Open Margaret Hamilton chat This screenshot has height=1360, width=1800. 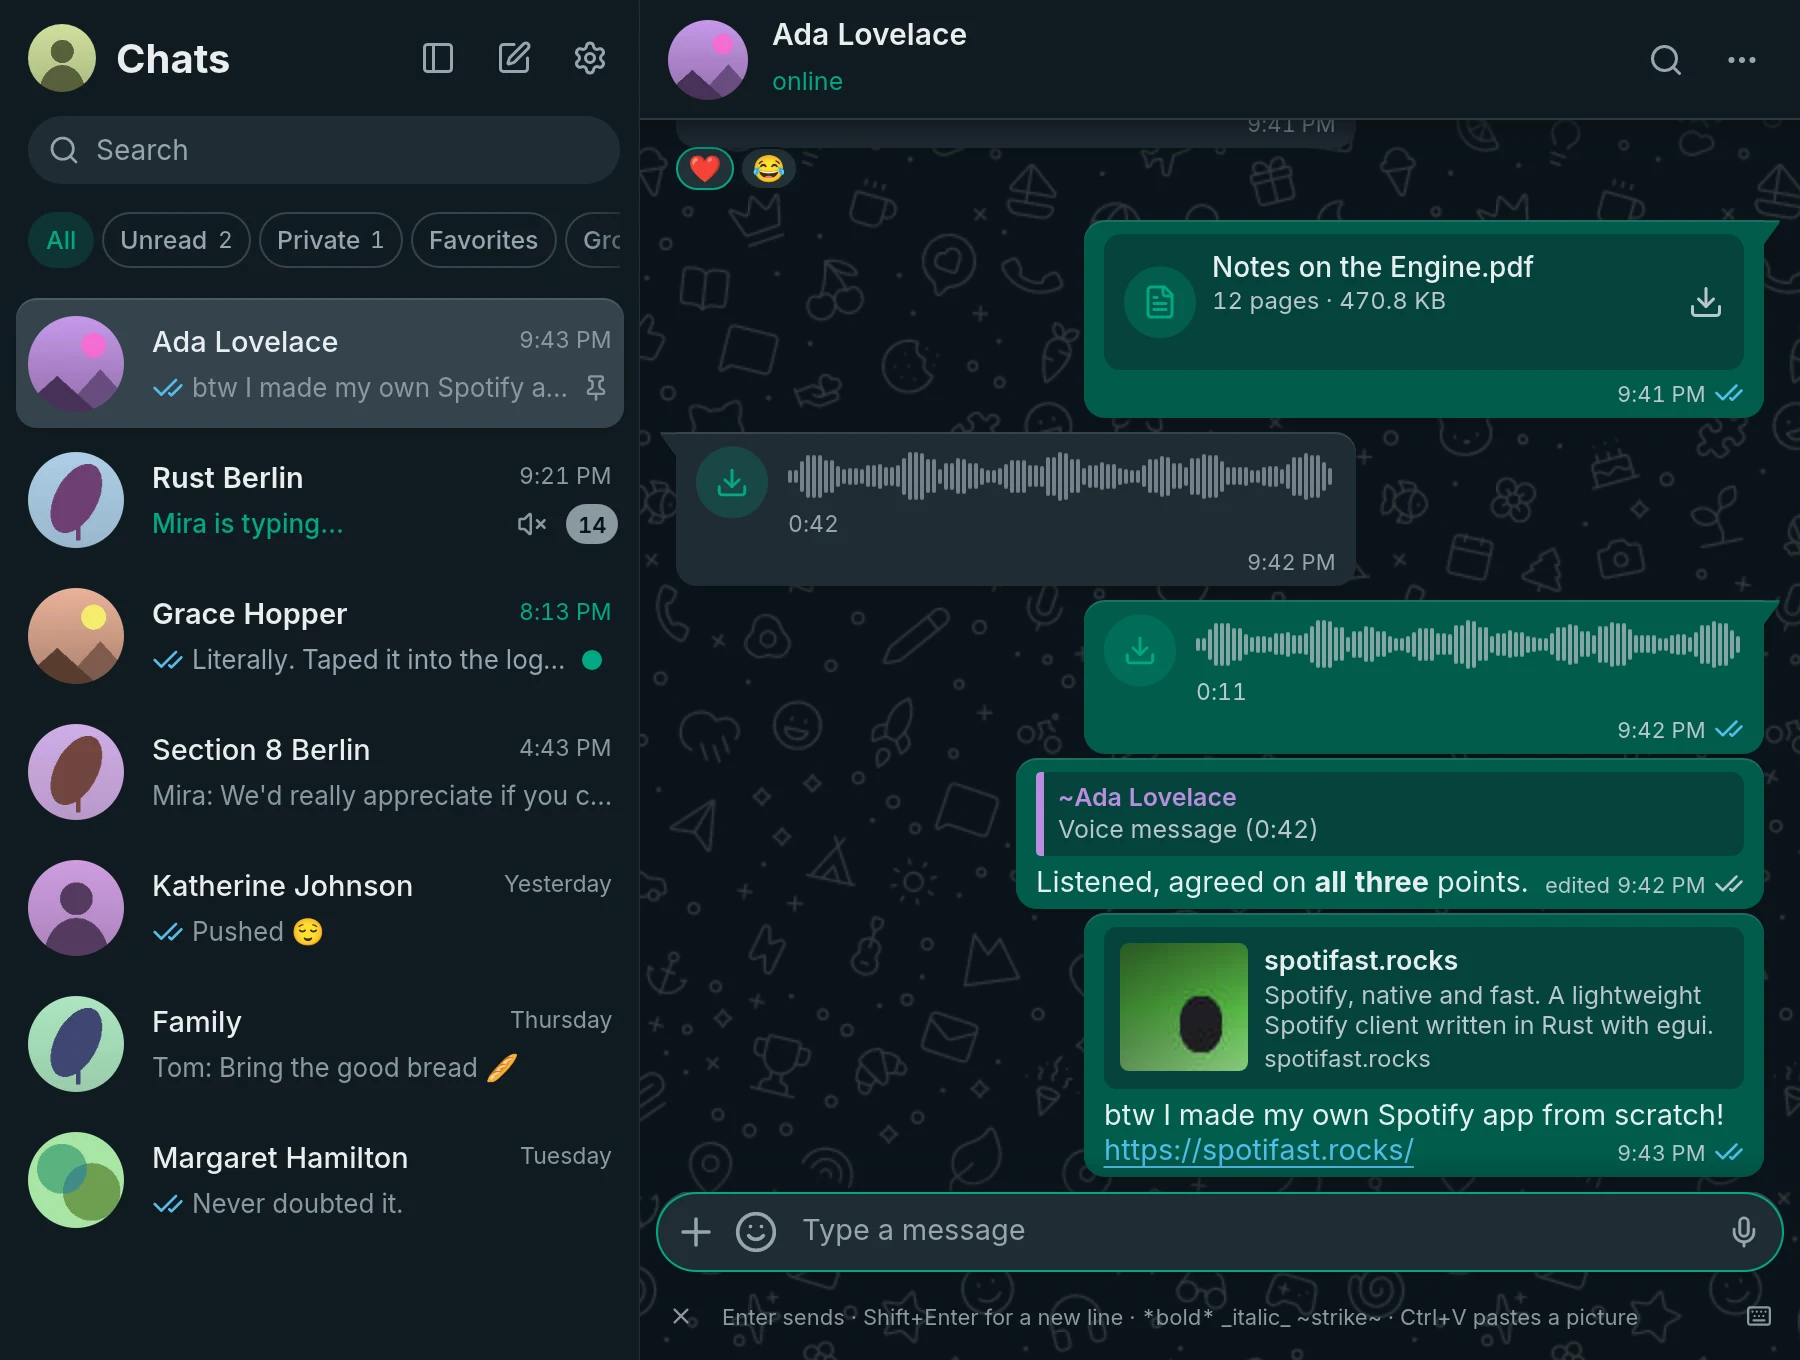tap(320, 1180)
